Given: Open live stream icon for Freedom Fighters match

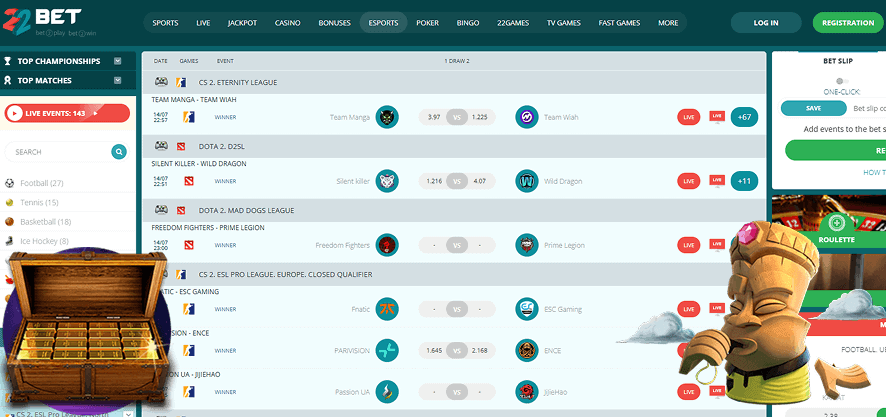Looking at the screenshot, I should click(x=717, y=245).
